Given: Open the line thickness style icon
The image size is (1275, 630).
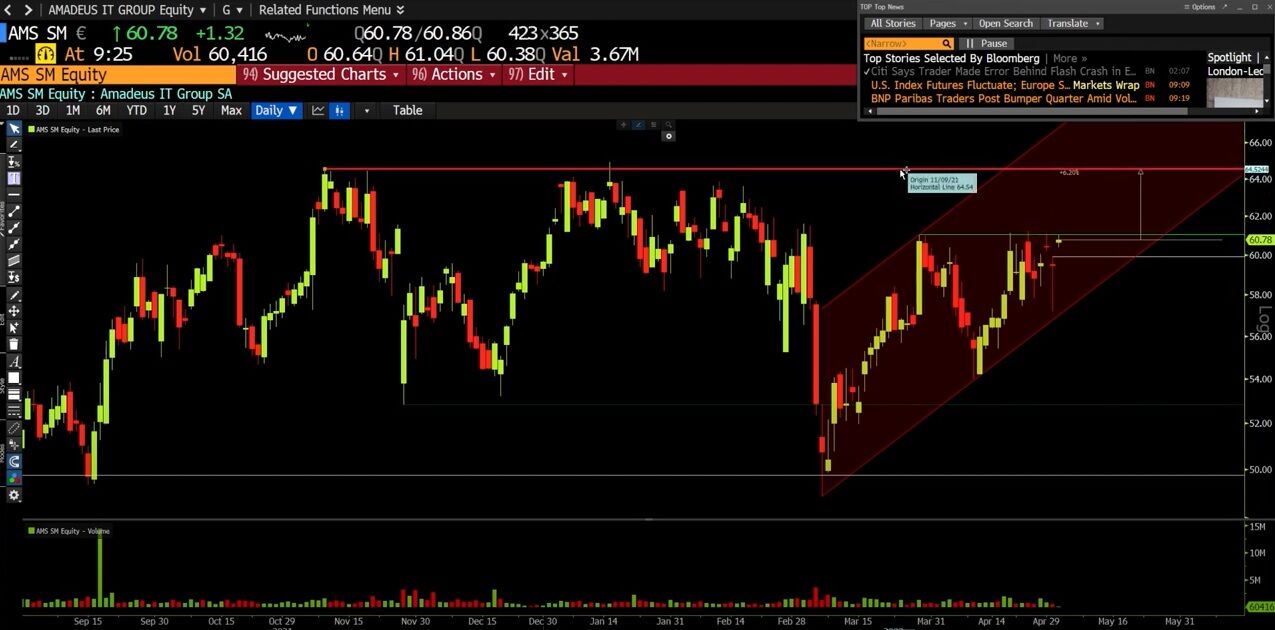Looking at the screenshot, I should 14,392.
